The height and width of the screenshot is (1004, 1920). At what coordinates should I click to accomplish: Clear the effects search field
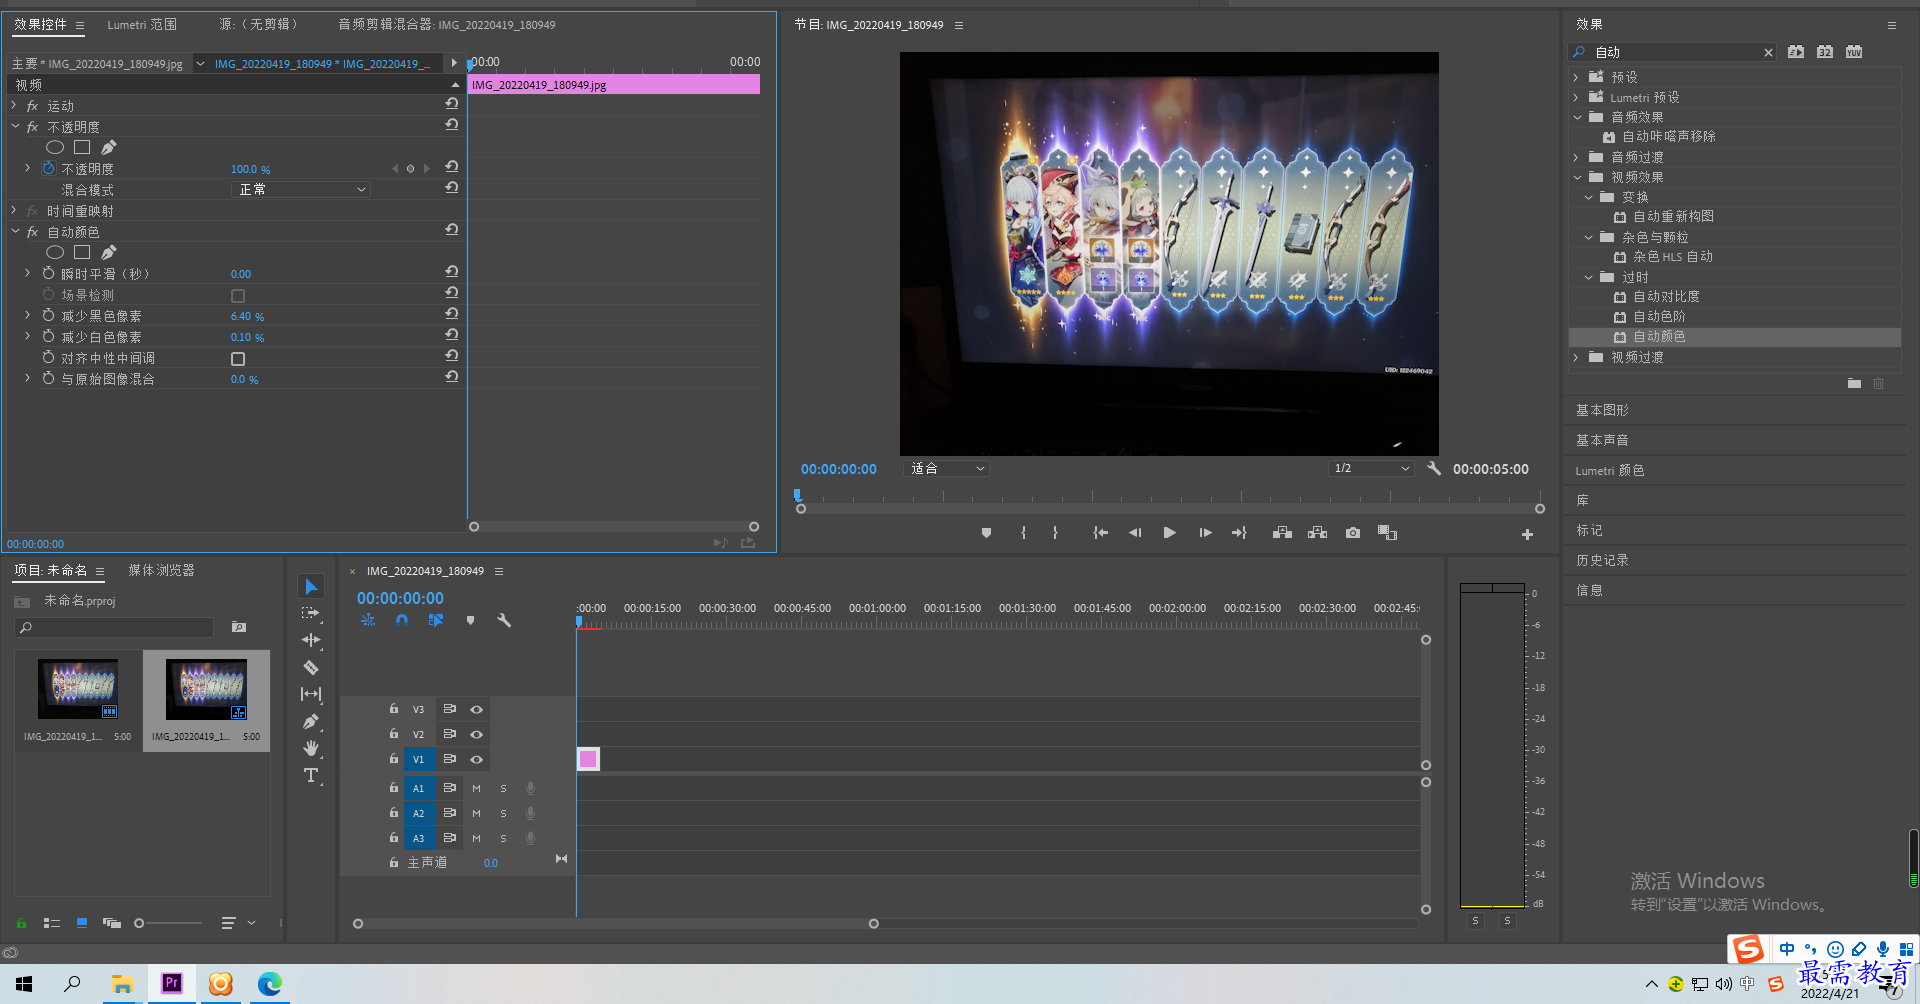coord(1768,52)
